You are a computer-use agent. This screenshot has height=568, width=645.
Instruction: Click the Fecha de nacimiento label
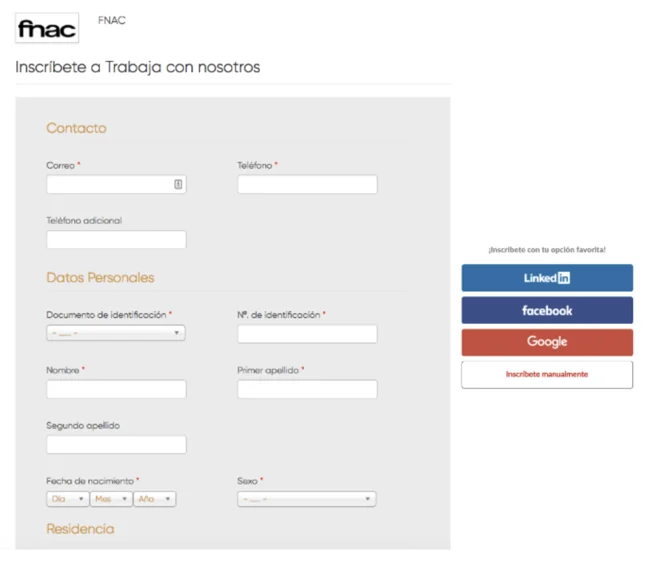click(90, 481)
